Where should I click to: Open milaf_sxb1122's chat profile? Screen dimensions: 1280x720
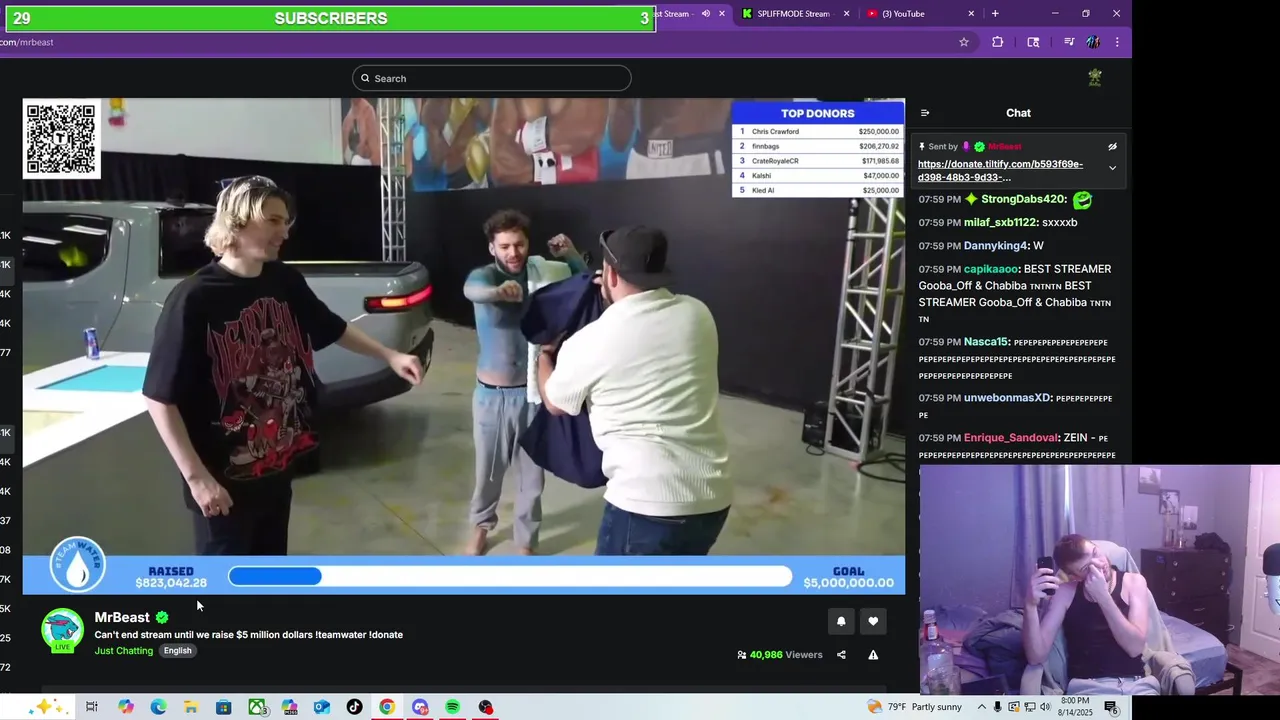coord(1000,223)
